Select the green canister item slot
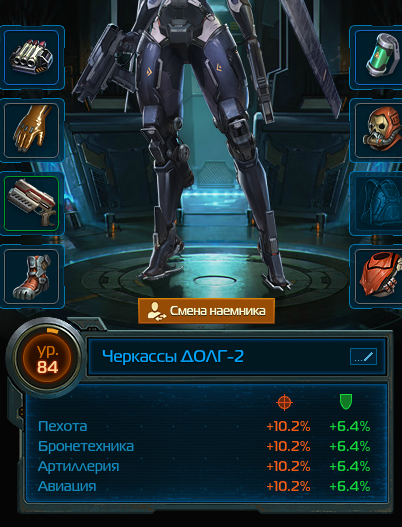Image resolution: width=402 pixels, height=527 pixels. pyautogui.click(x=378, y=57)
